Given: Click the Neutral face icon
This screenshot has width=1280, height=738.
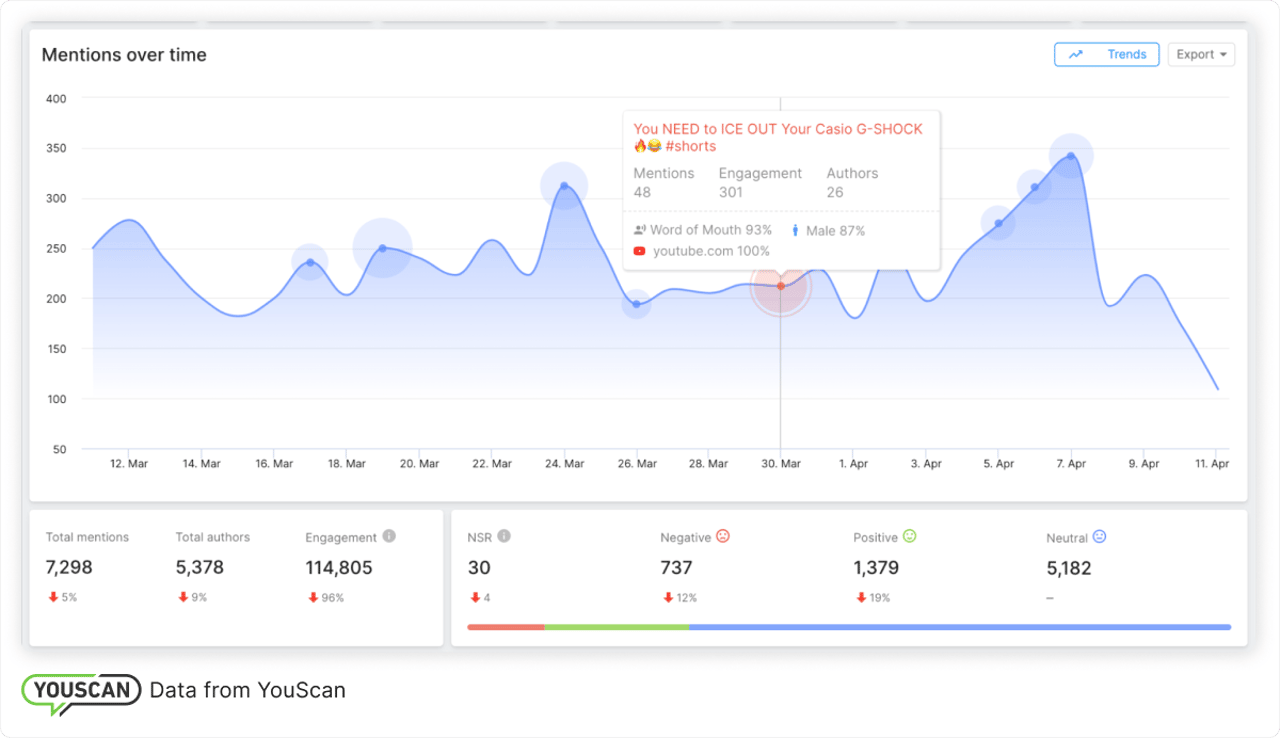Looking at the screenshot, I should (1099, 537).
